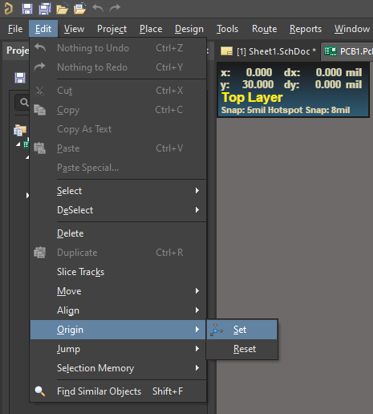The width and height of the screenshot is (373, 414).
Task: Open the Design menu
Action: pos(189,29)
